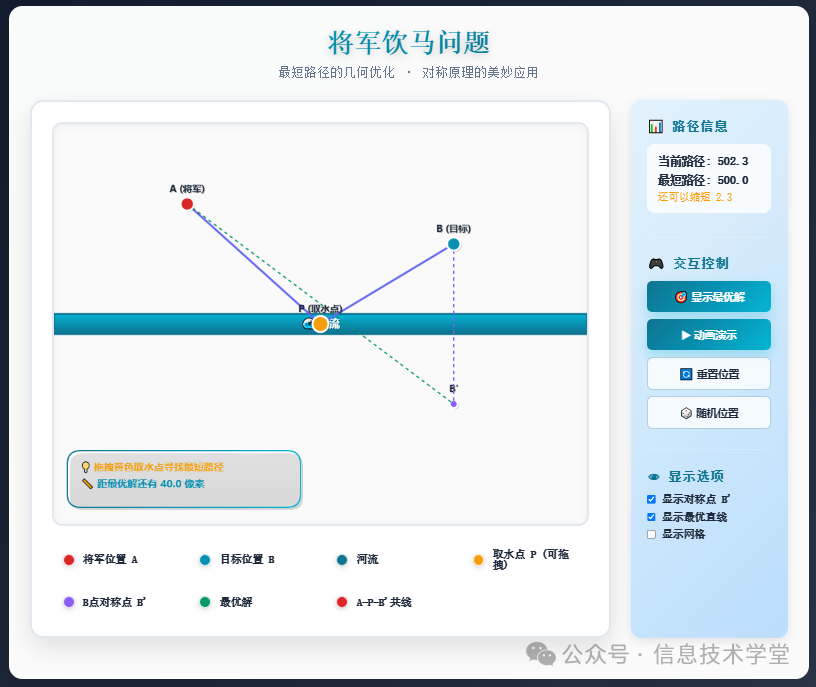Click the dice icon inside 随机位置 button
Viewport: 816px width, 687px height.
pos(684,413)
